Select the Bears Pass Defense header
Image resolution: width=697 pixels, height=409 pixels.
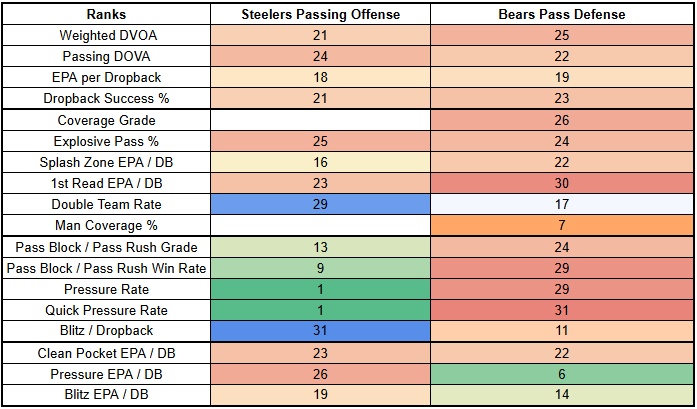coord(563,16)
